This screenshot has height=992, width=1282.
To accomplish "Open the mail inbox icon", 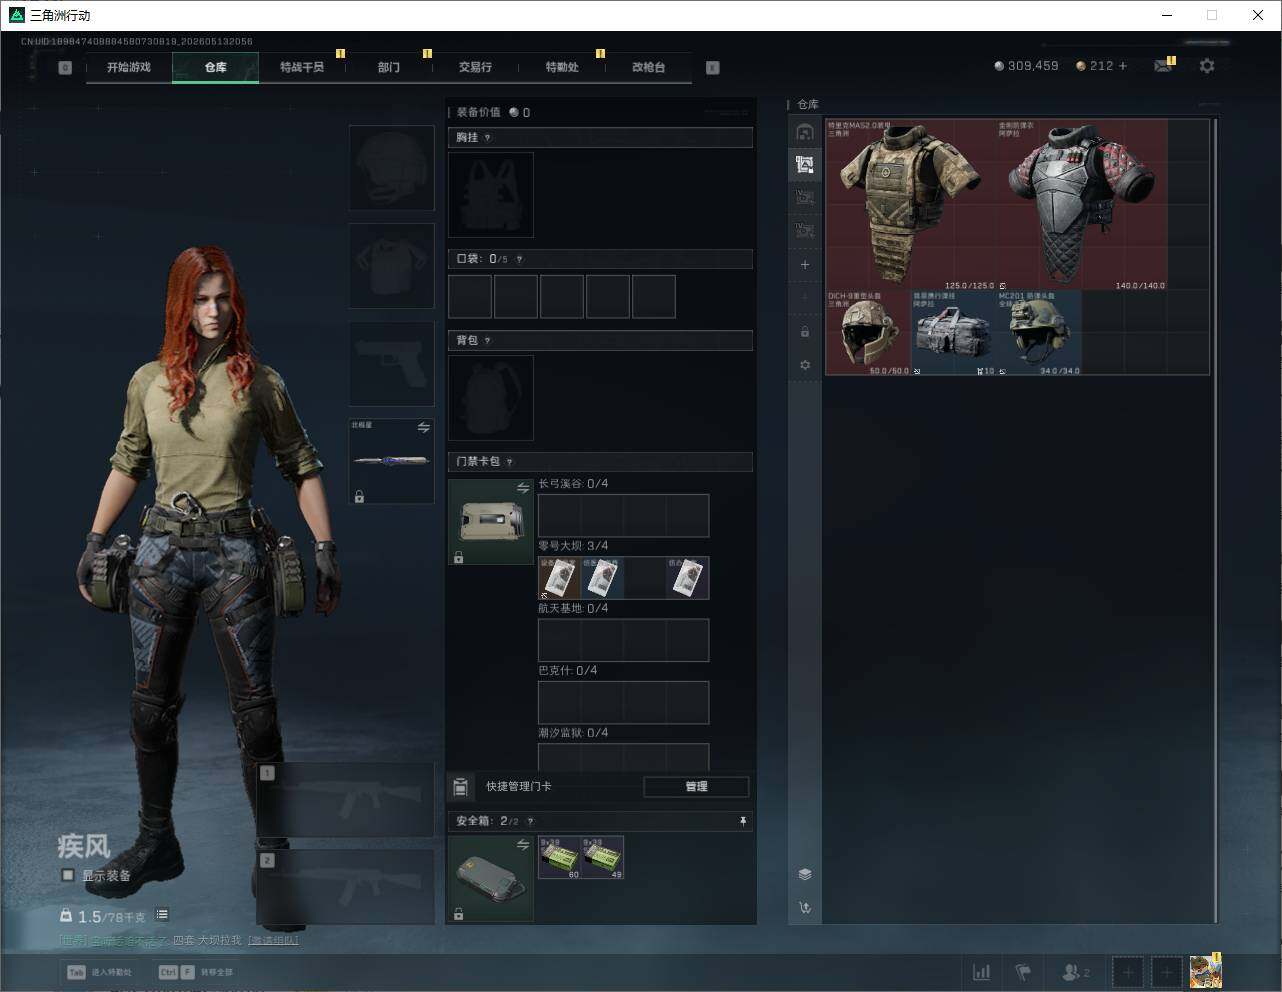I will 1162,66.
